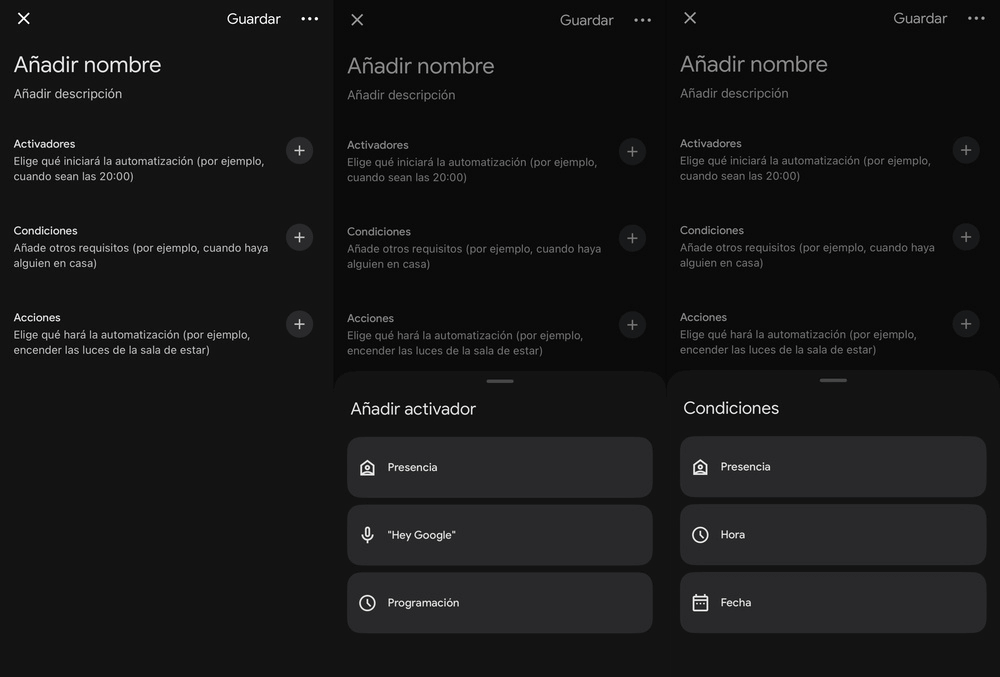Grab the drag handle of the Condiciones sheet
The image size is (1000, 677).
[x=834, y=380]
